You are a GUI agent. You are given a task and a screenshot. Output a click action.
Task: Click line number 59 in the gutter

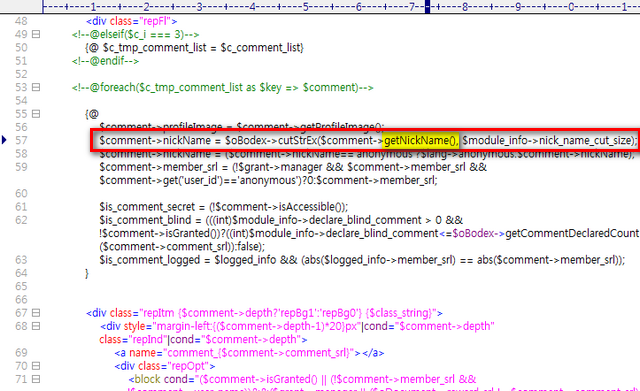pyautogui.click(x=21, y=167)
